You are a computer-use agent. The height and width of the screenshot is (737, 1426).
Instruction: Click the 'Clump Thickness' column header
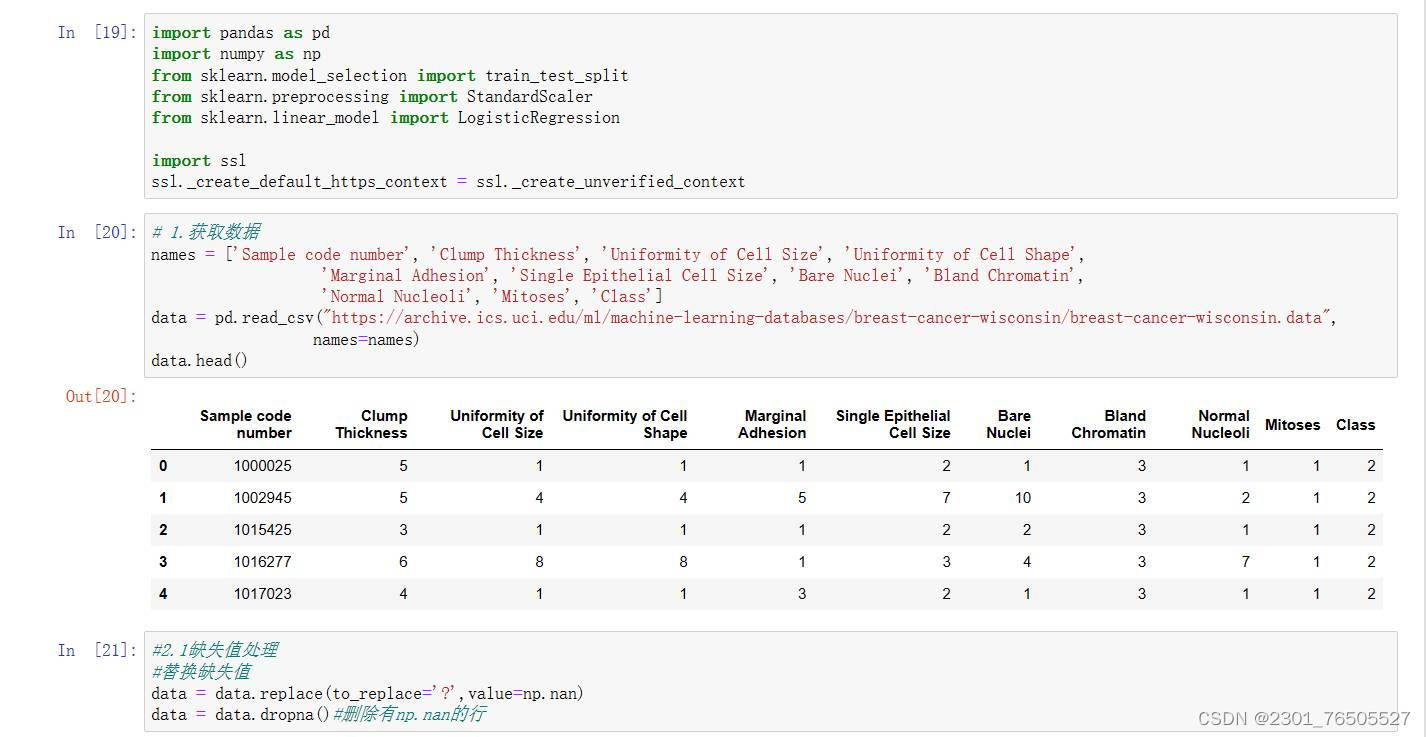tap(372, 424)
